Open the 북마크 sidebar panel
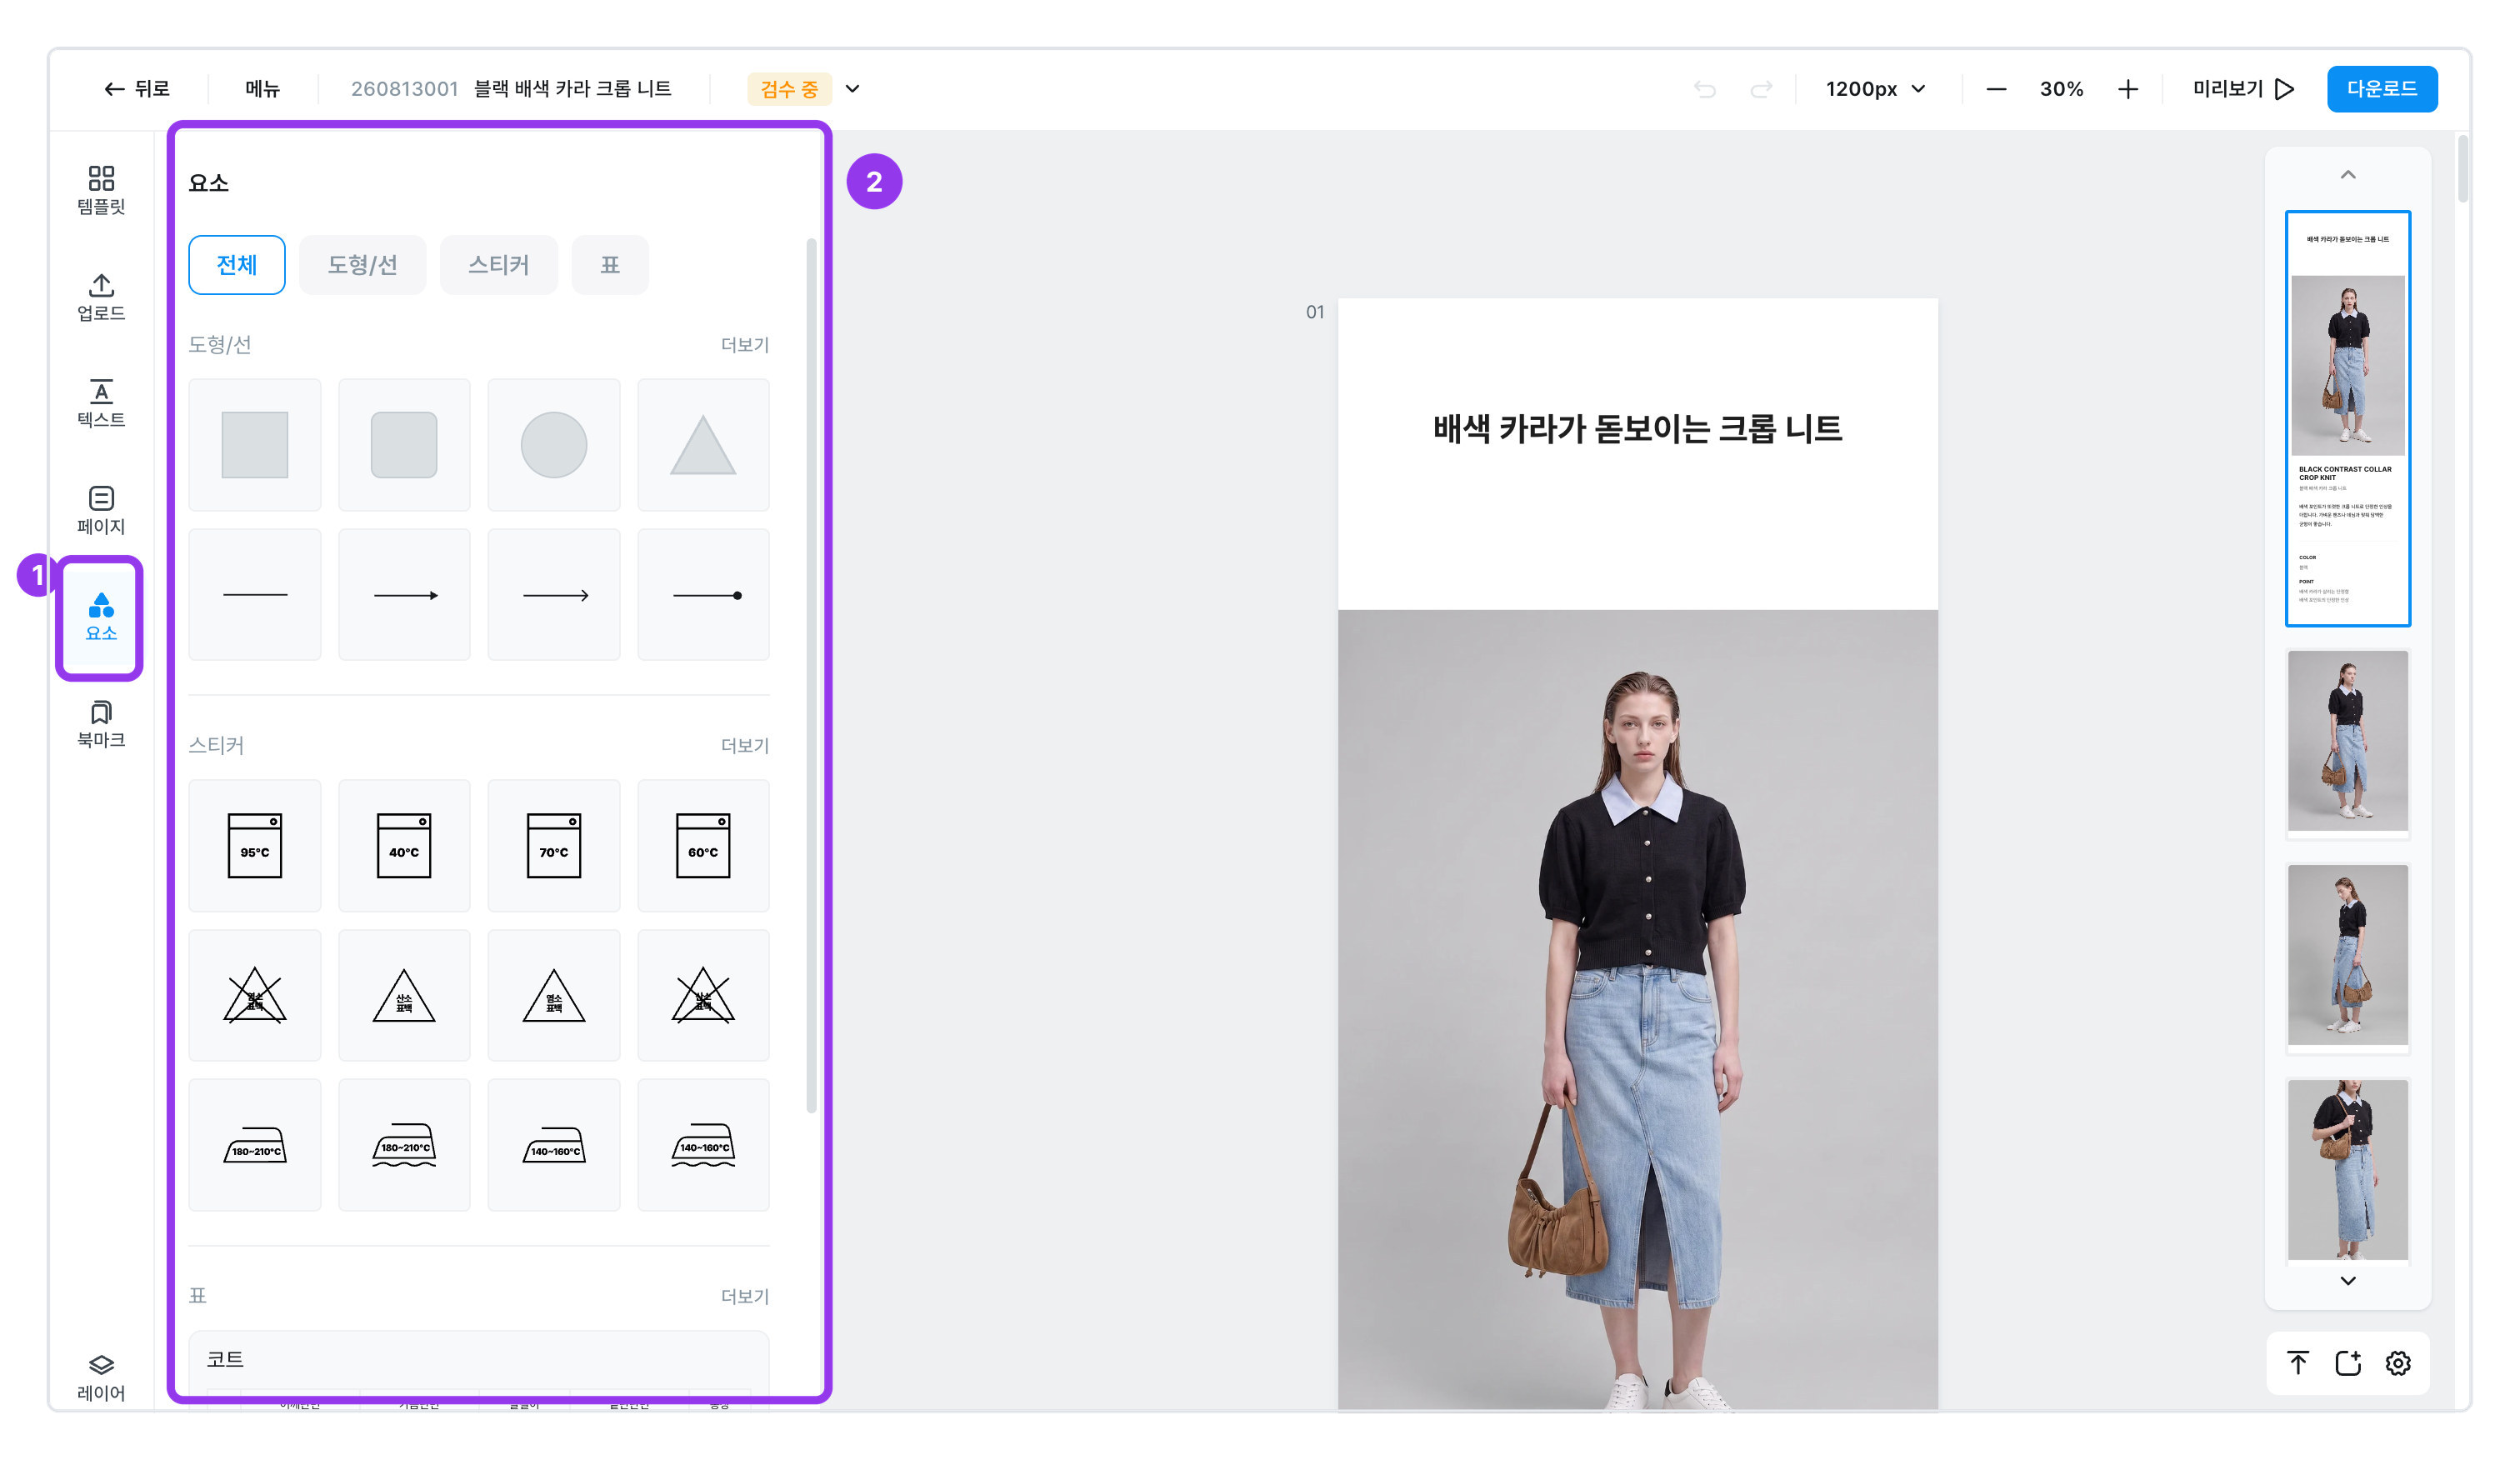 point(101,724)
